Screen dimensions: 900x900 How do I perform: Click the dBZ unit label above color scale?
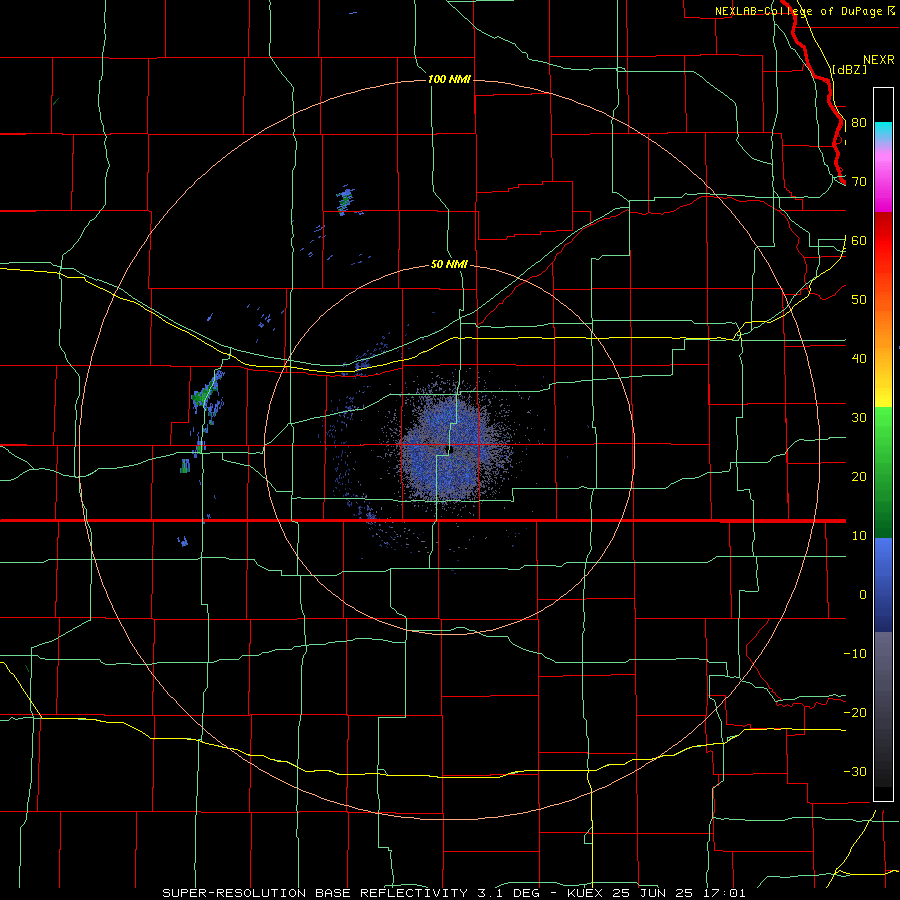coord(849,69)
